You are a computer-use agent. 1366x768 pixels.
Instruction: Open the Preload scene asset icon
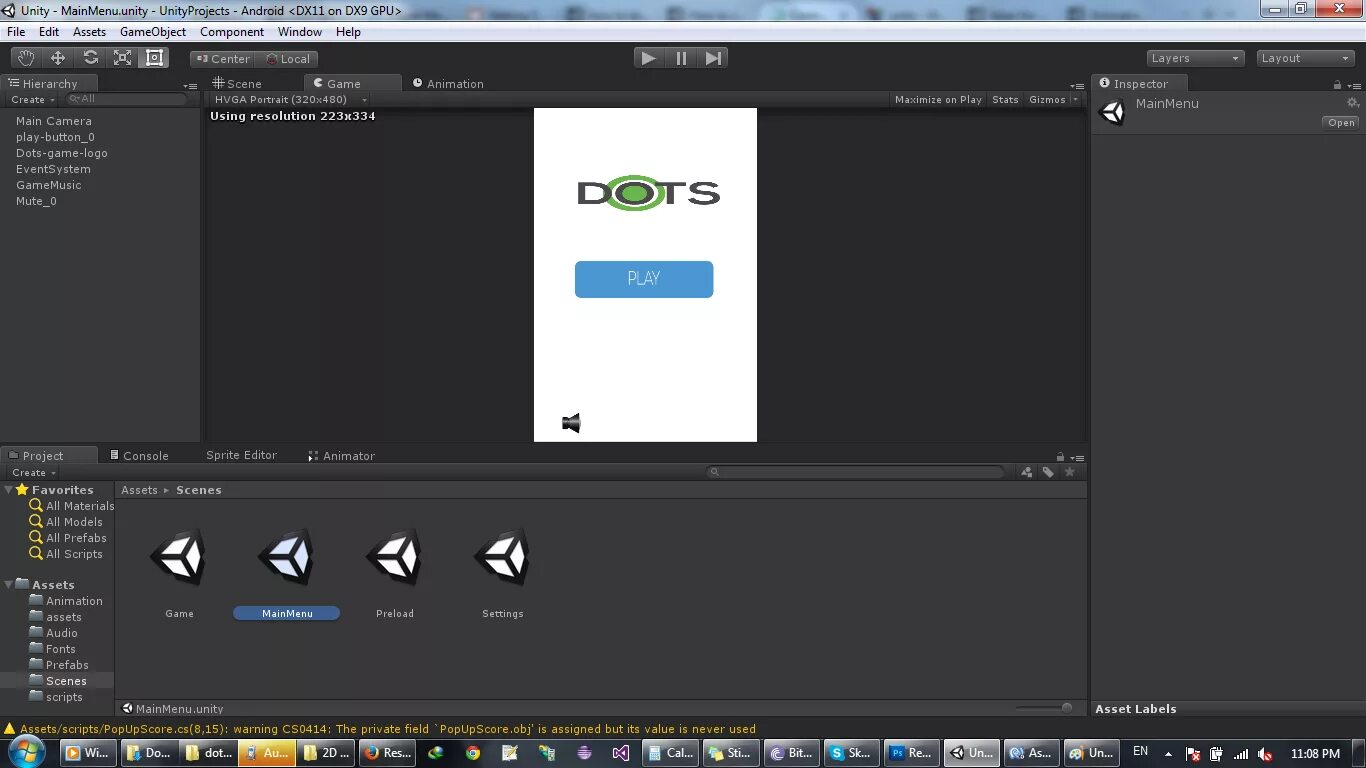pos(395,557)
